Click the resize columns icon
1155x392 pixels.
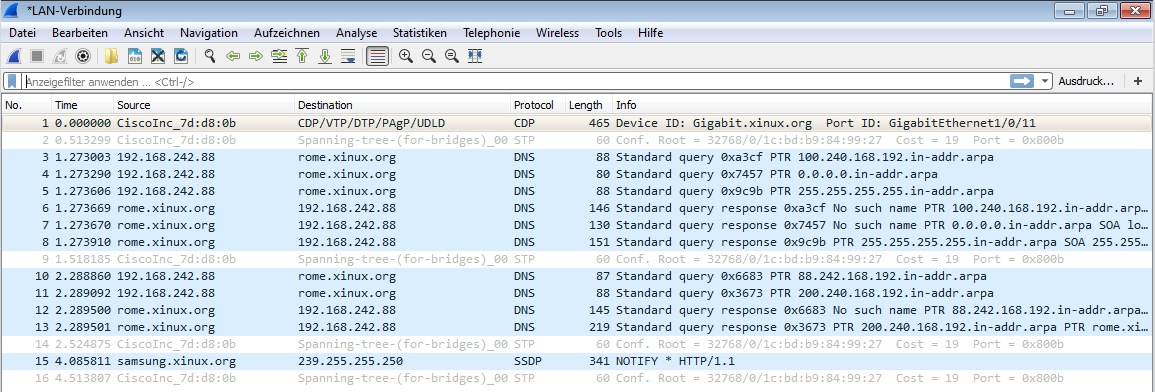(475, 56)
